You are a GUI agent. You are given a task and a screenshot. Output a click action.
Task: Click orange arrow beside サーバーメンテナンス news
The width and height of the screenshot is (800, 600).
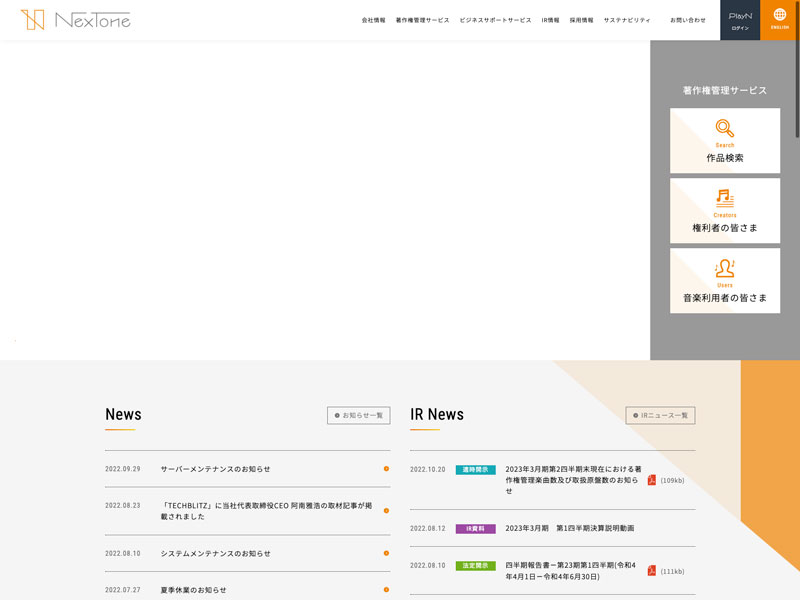pos(386,469)
